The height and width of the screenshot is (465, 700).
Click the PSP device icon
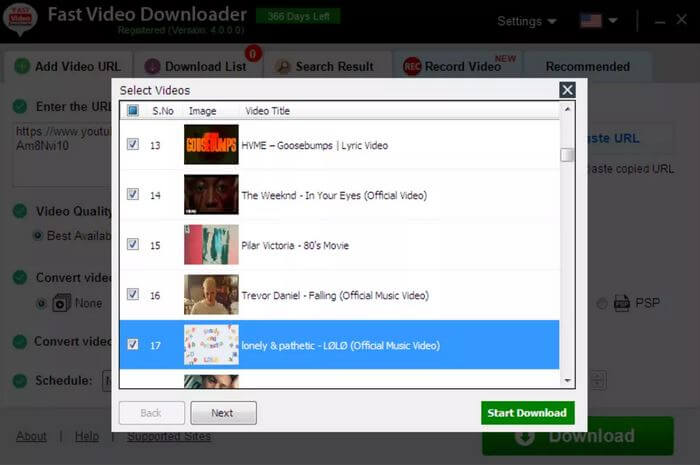(622, 303)
